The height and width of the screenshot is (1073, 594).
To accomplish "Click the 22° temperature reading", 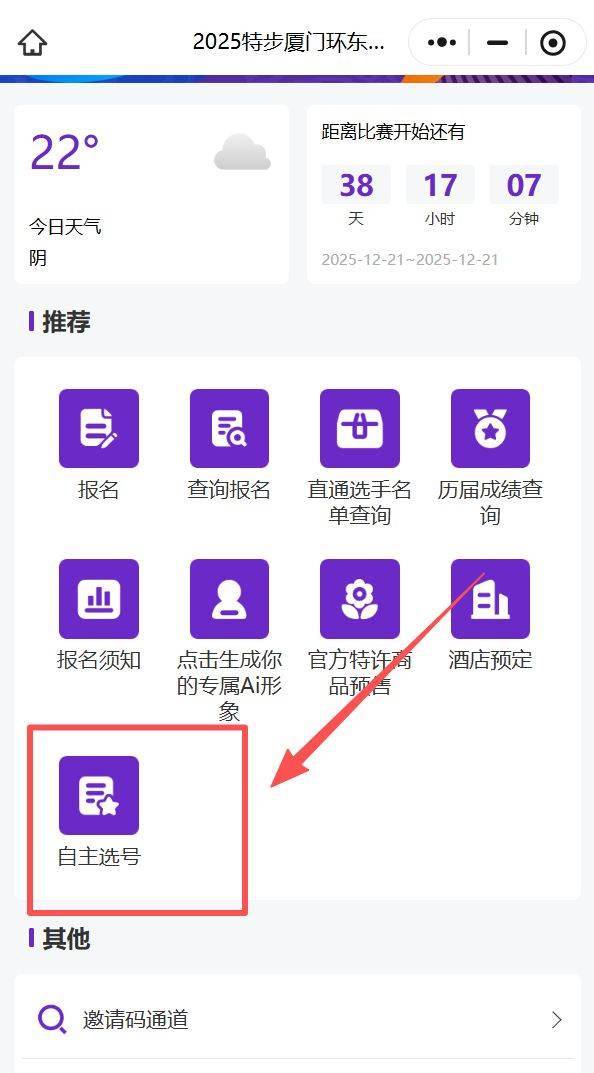I will [65, 152].
